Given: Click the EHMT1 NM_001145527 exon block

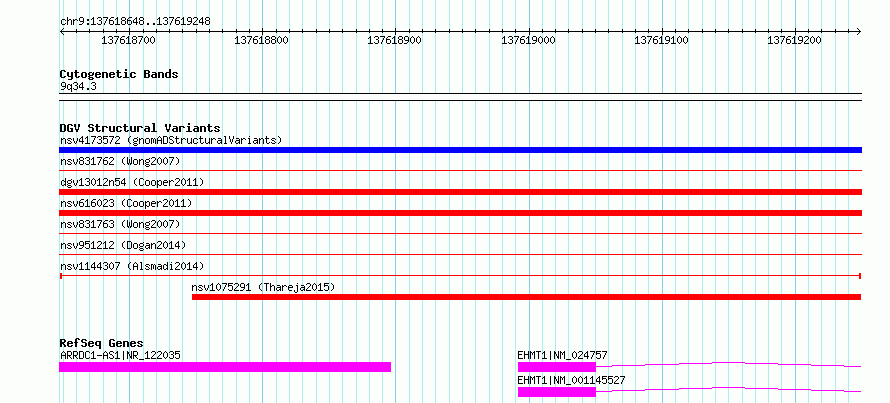Looking at the screenshot, I should (x=557, y=392).
